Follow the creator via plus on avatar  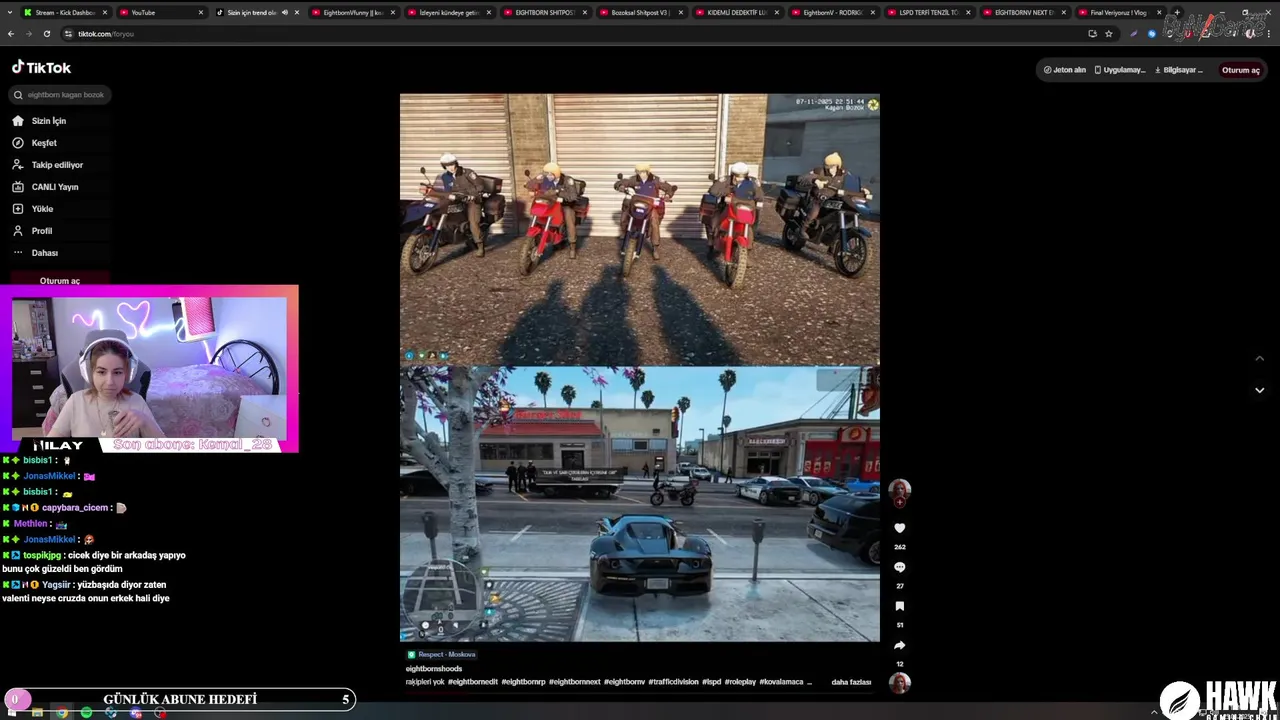point(900,503)
